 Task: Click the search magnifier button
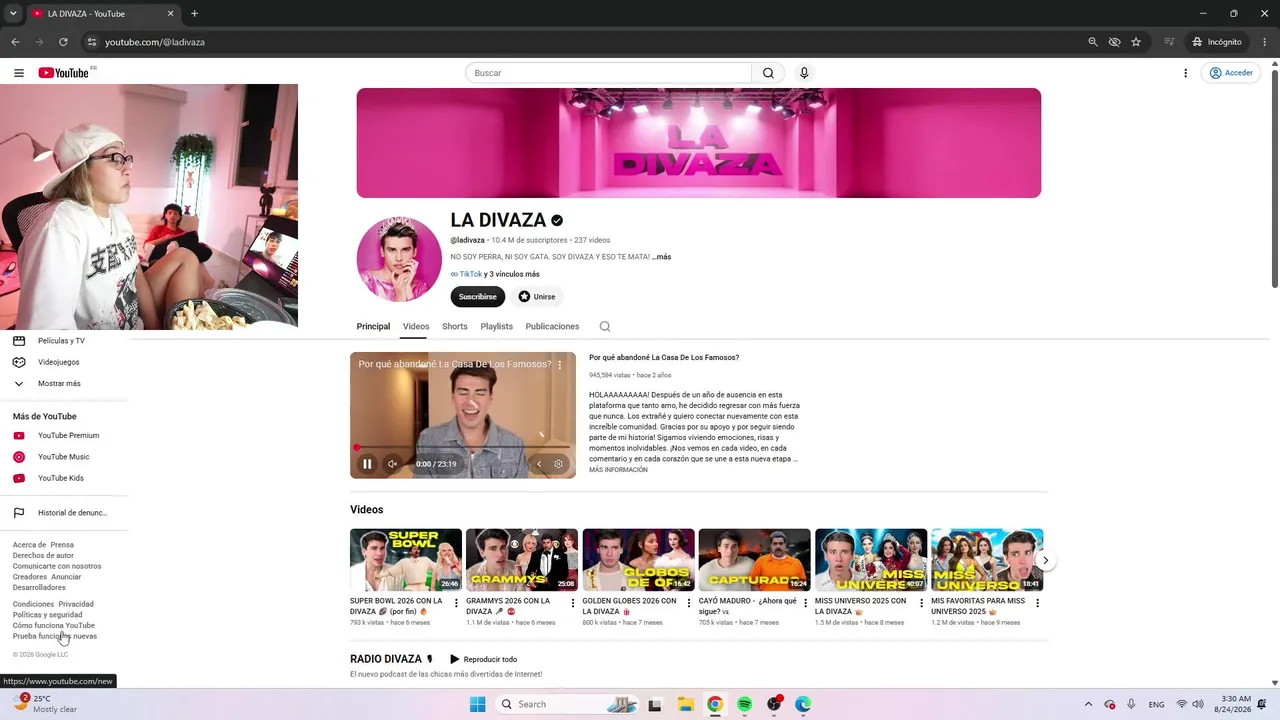[x=768, y=73]
